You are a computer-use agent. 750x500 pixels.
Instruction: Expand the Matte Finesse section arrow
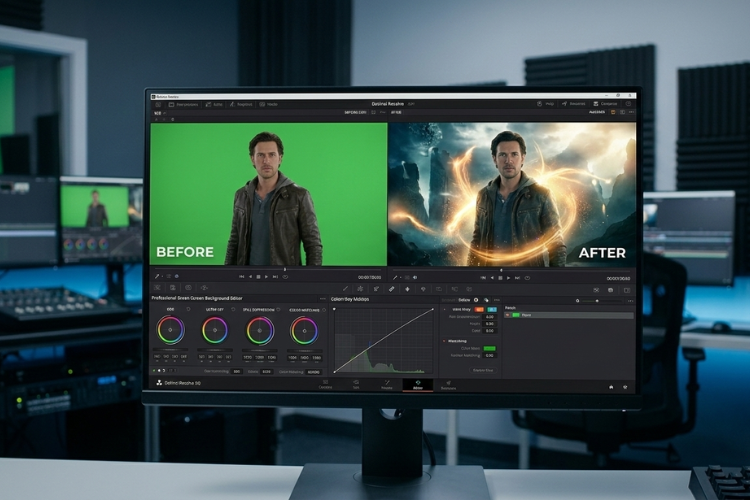(x=444, y=310)
